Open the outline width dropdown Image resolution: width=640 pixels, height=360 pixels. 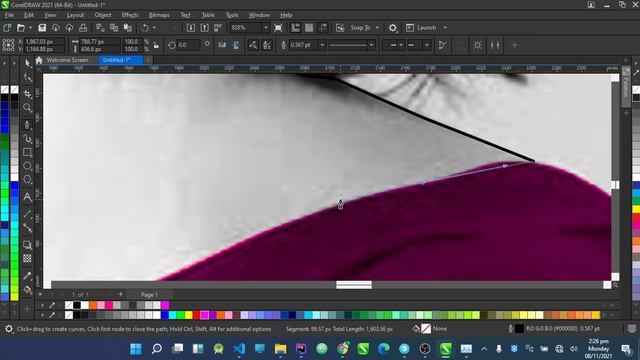(x=322, y=45)
